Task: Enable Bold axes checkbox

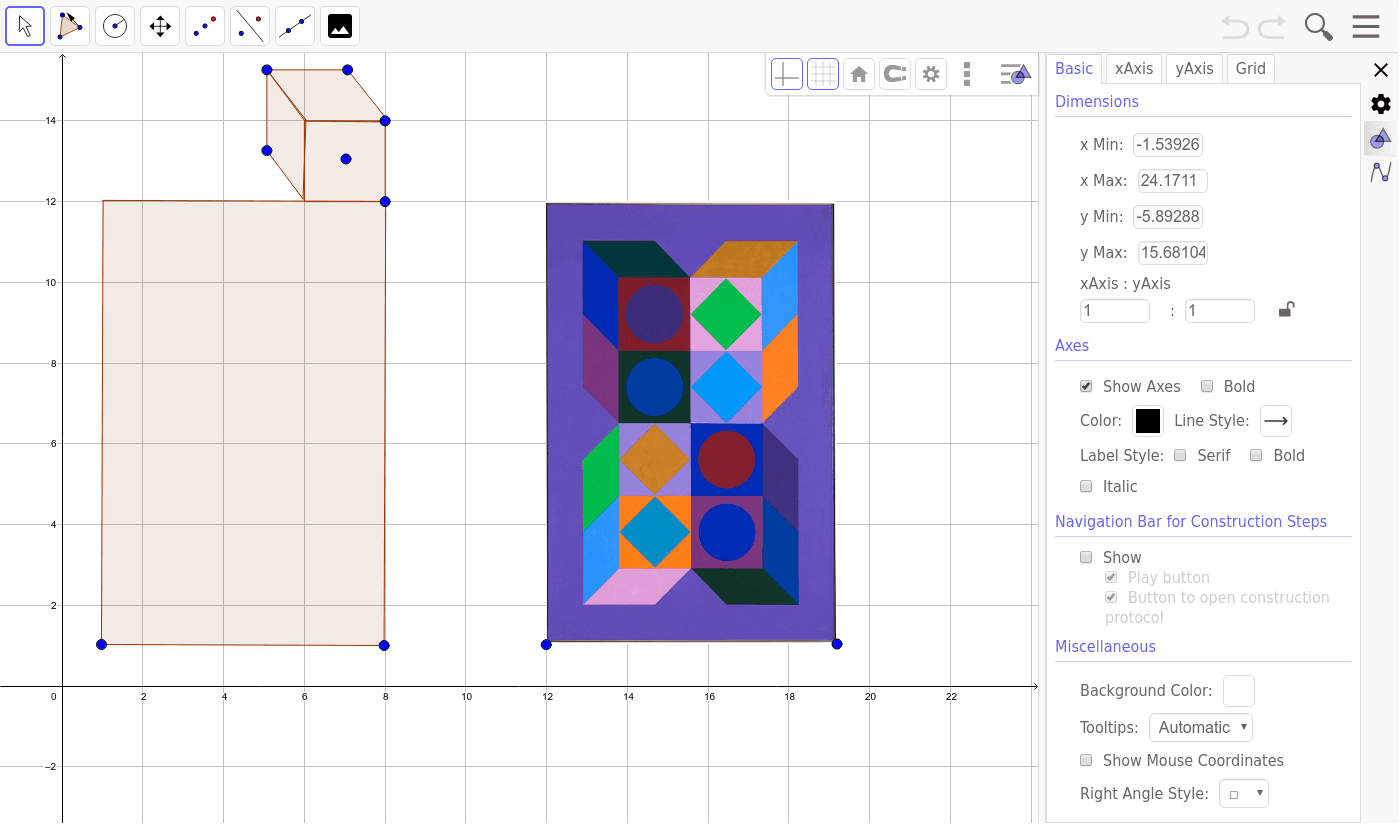Action: point(1207,386)
